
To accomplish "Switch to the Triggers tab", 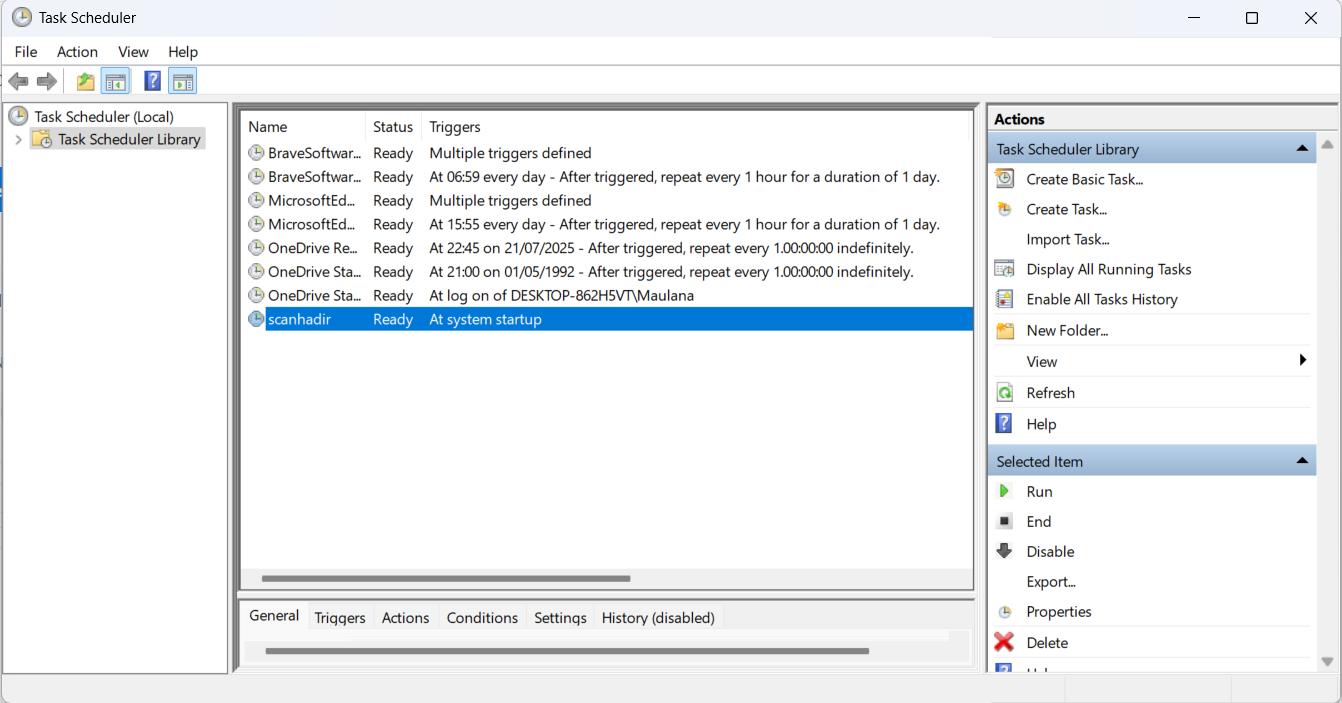I will click(340, 617).
